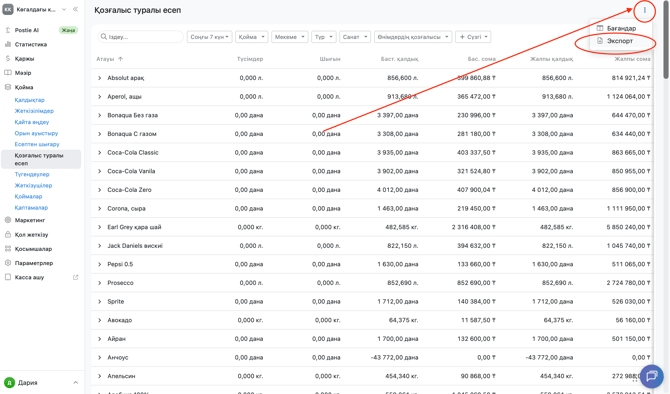670x394 pixels.
Task: Select Қозғалыс туралы есеп sidebar item
Action: [x=41, y=159]
